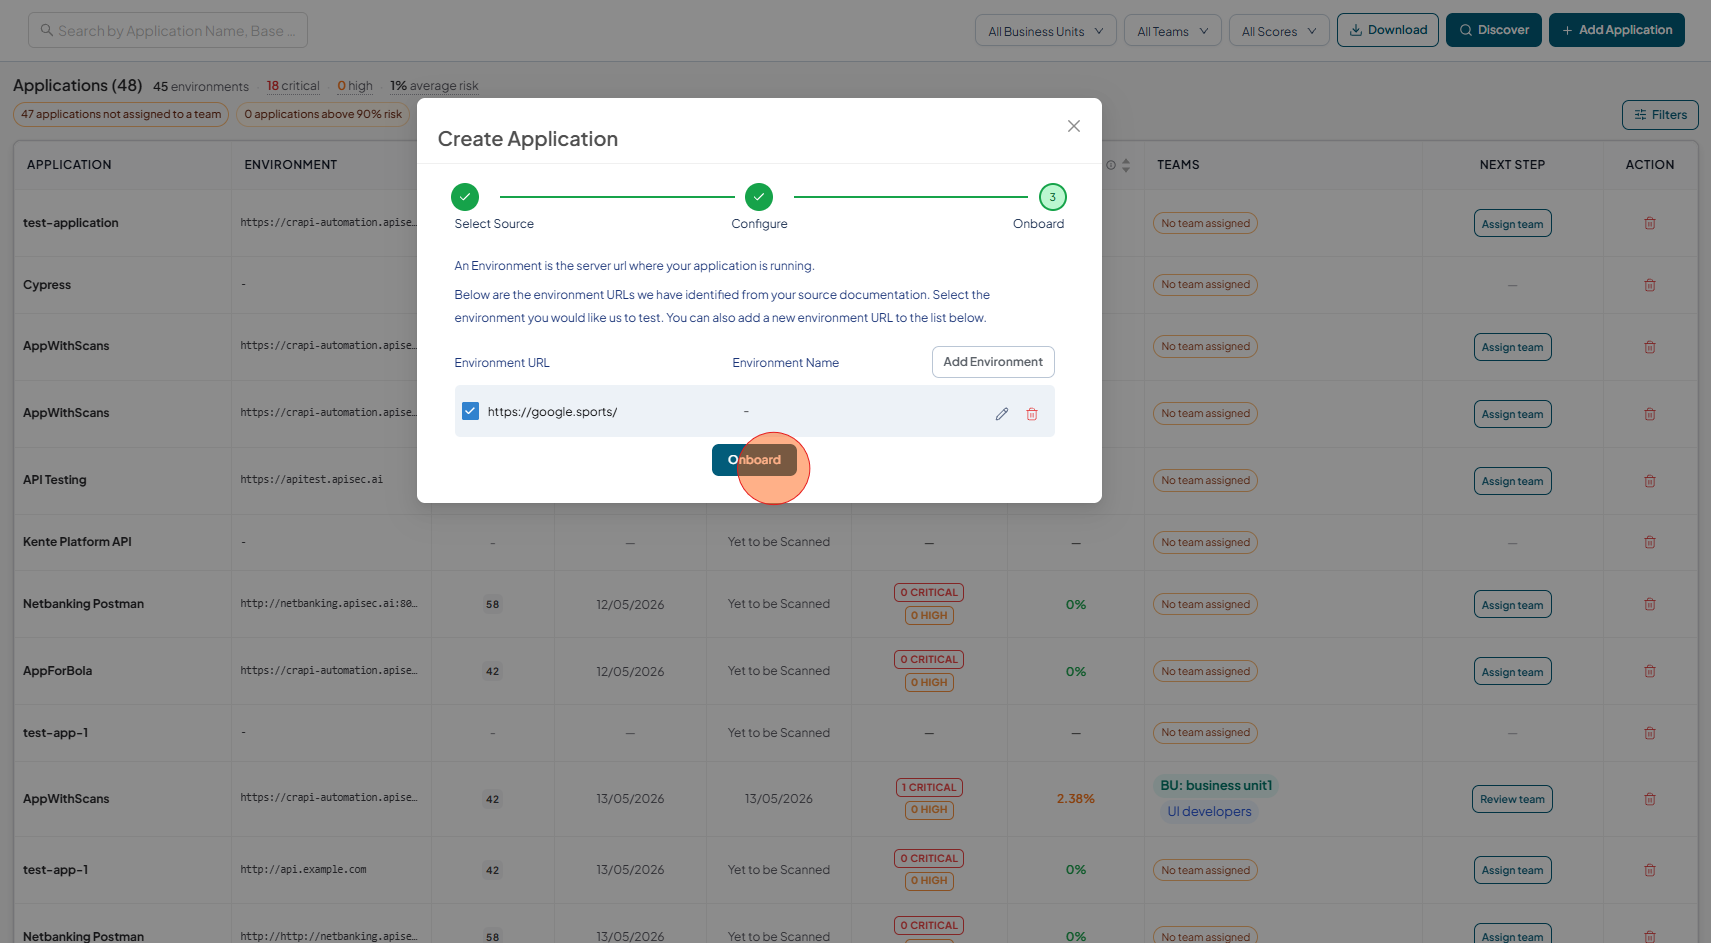Delete API Testing using its trash icon
1711x943 pixels.
pos(1650,481)
